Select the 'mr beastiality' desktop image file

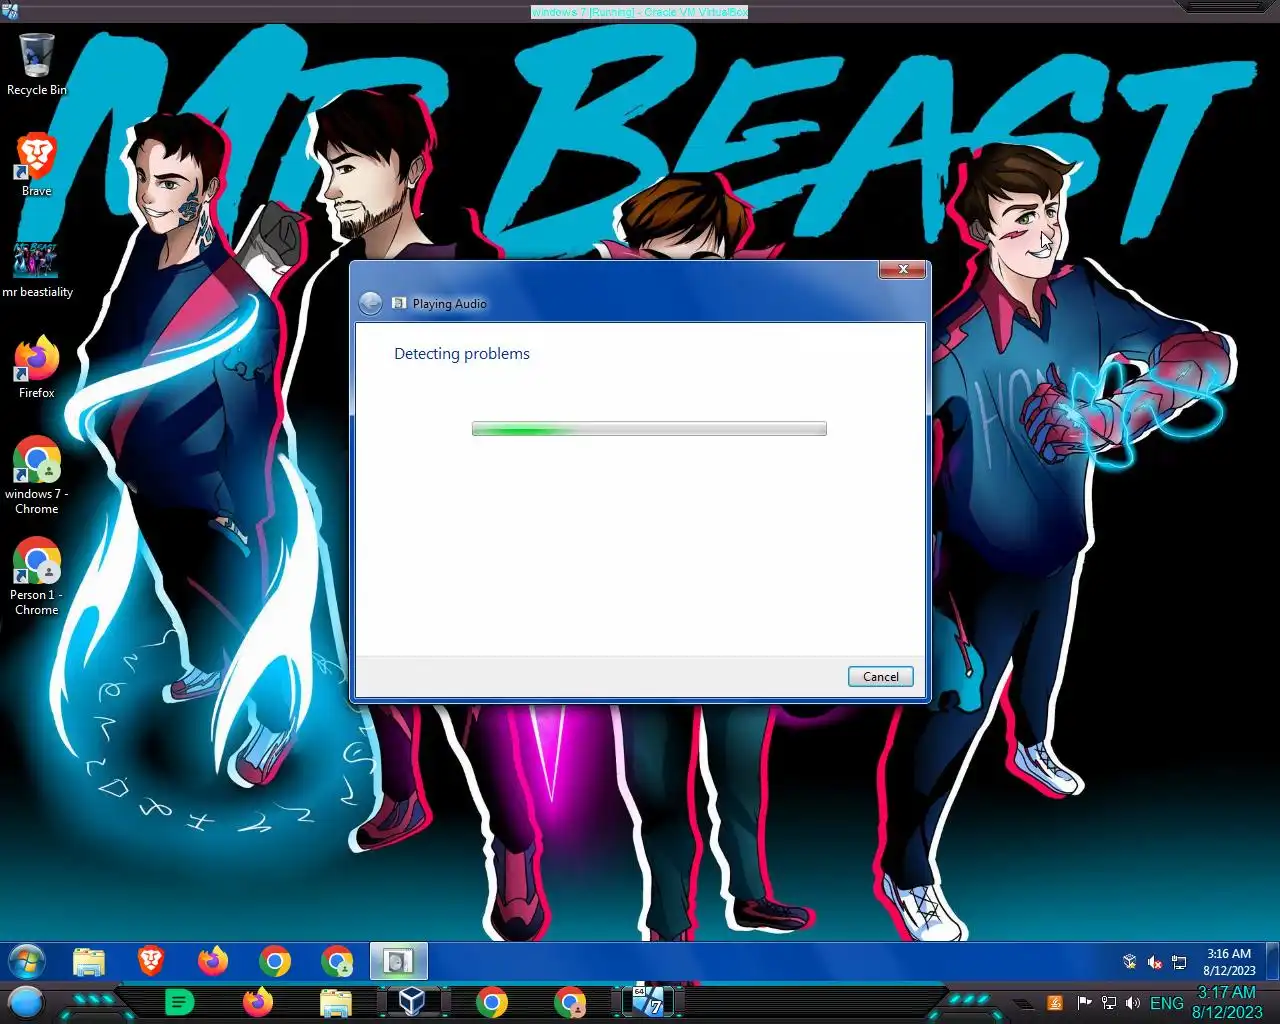pos(37,270)
